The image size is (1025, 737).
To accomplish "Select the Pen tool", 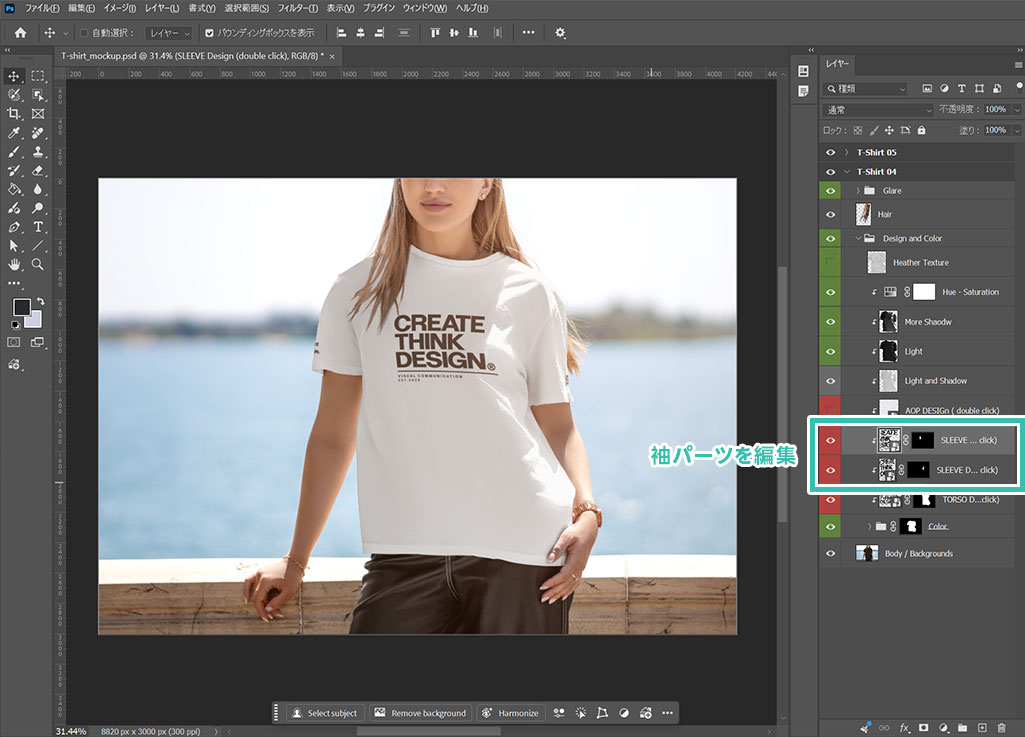I will pyautogui.click(x=14, y=227).
